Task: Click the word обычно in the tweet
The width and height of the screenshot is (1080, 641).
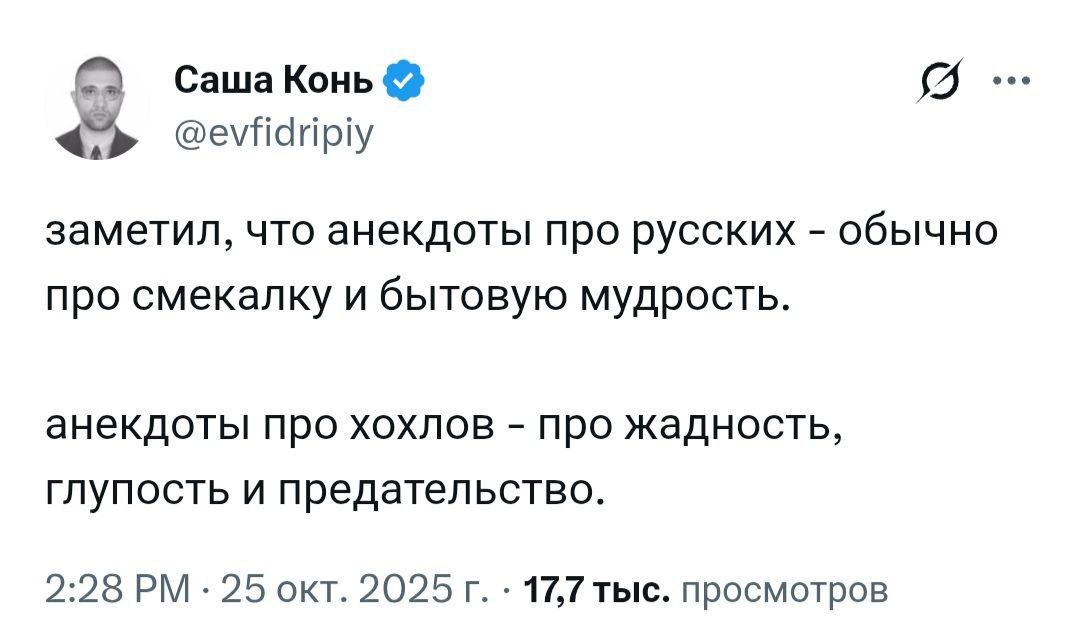Action: 915,236
